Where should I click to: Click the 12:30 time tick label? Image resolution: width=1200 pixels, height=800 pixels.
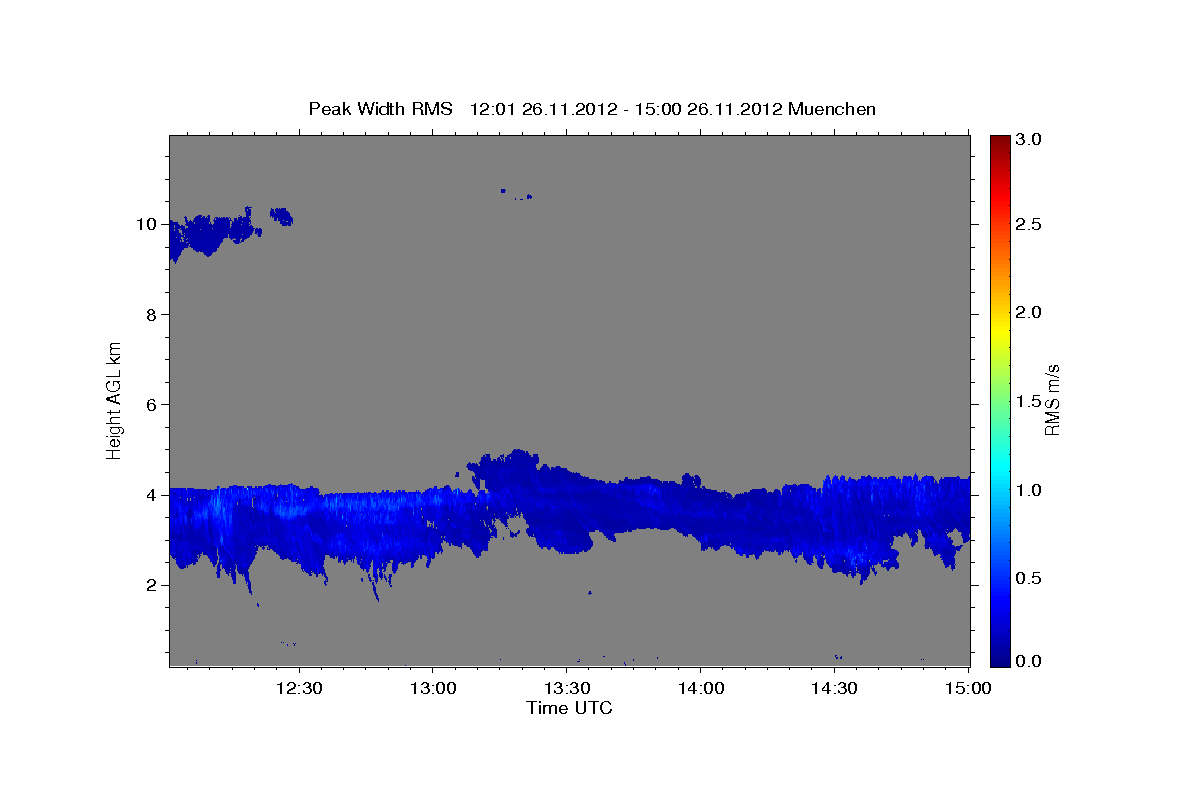click(298, 688)
